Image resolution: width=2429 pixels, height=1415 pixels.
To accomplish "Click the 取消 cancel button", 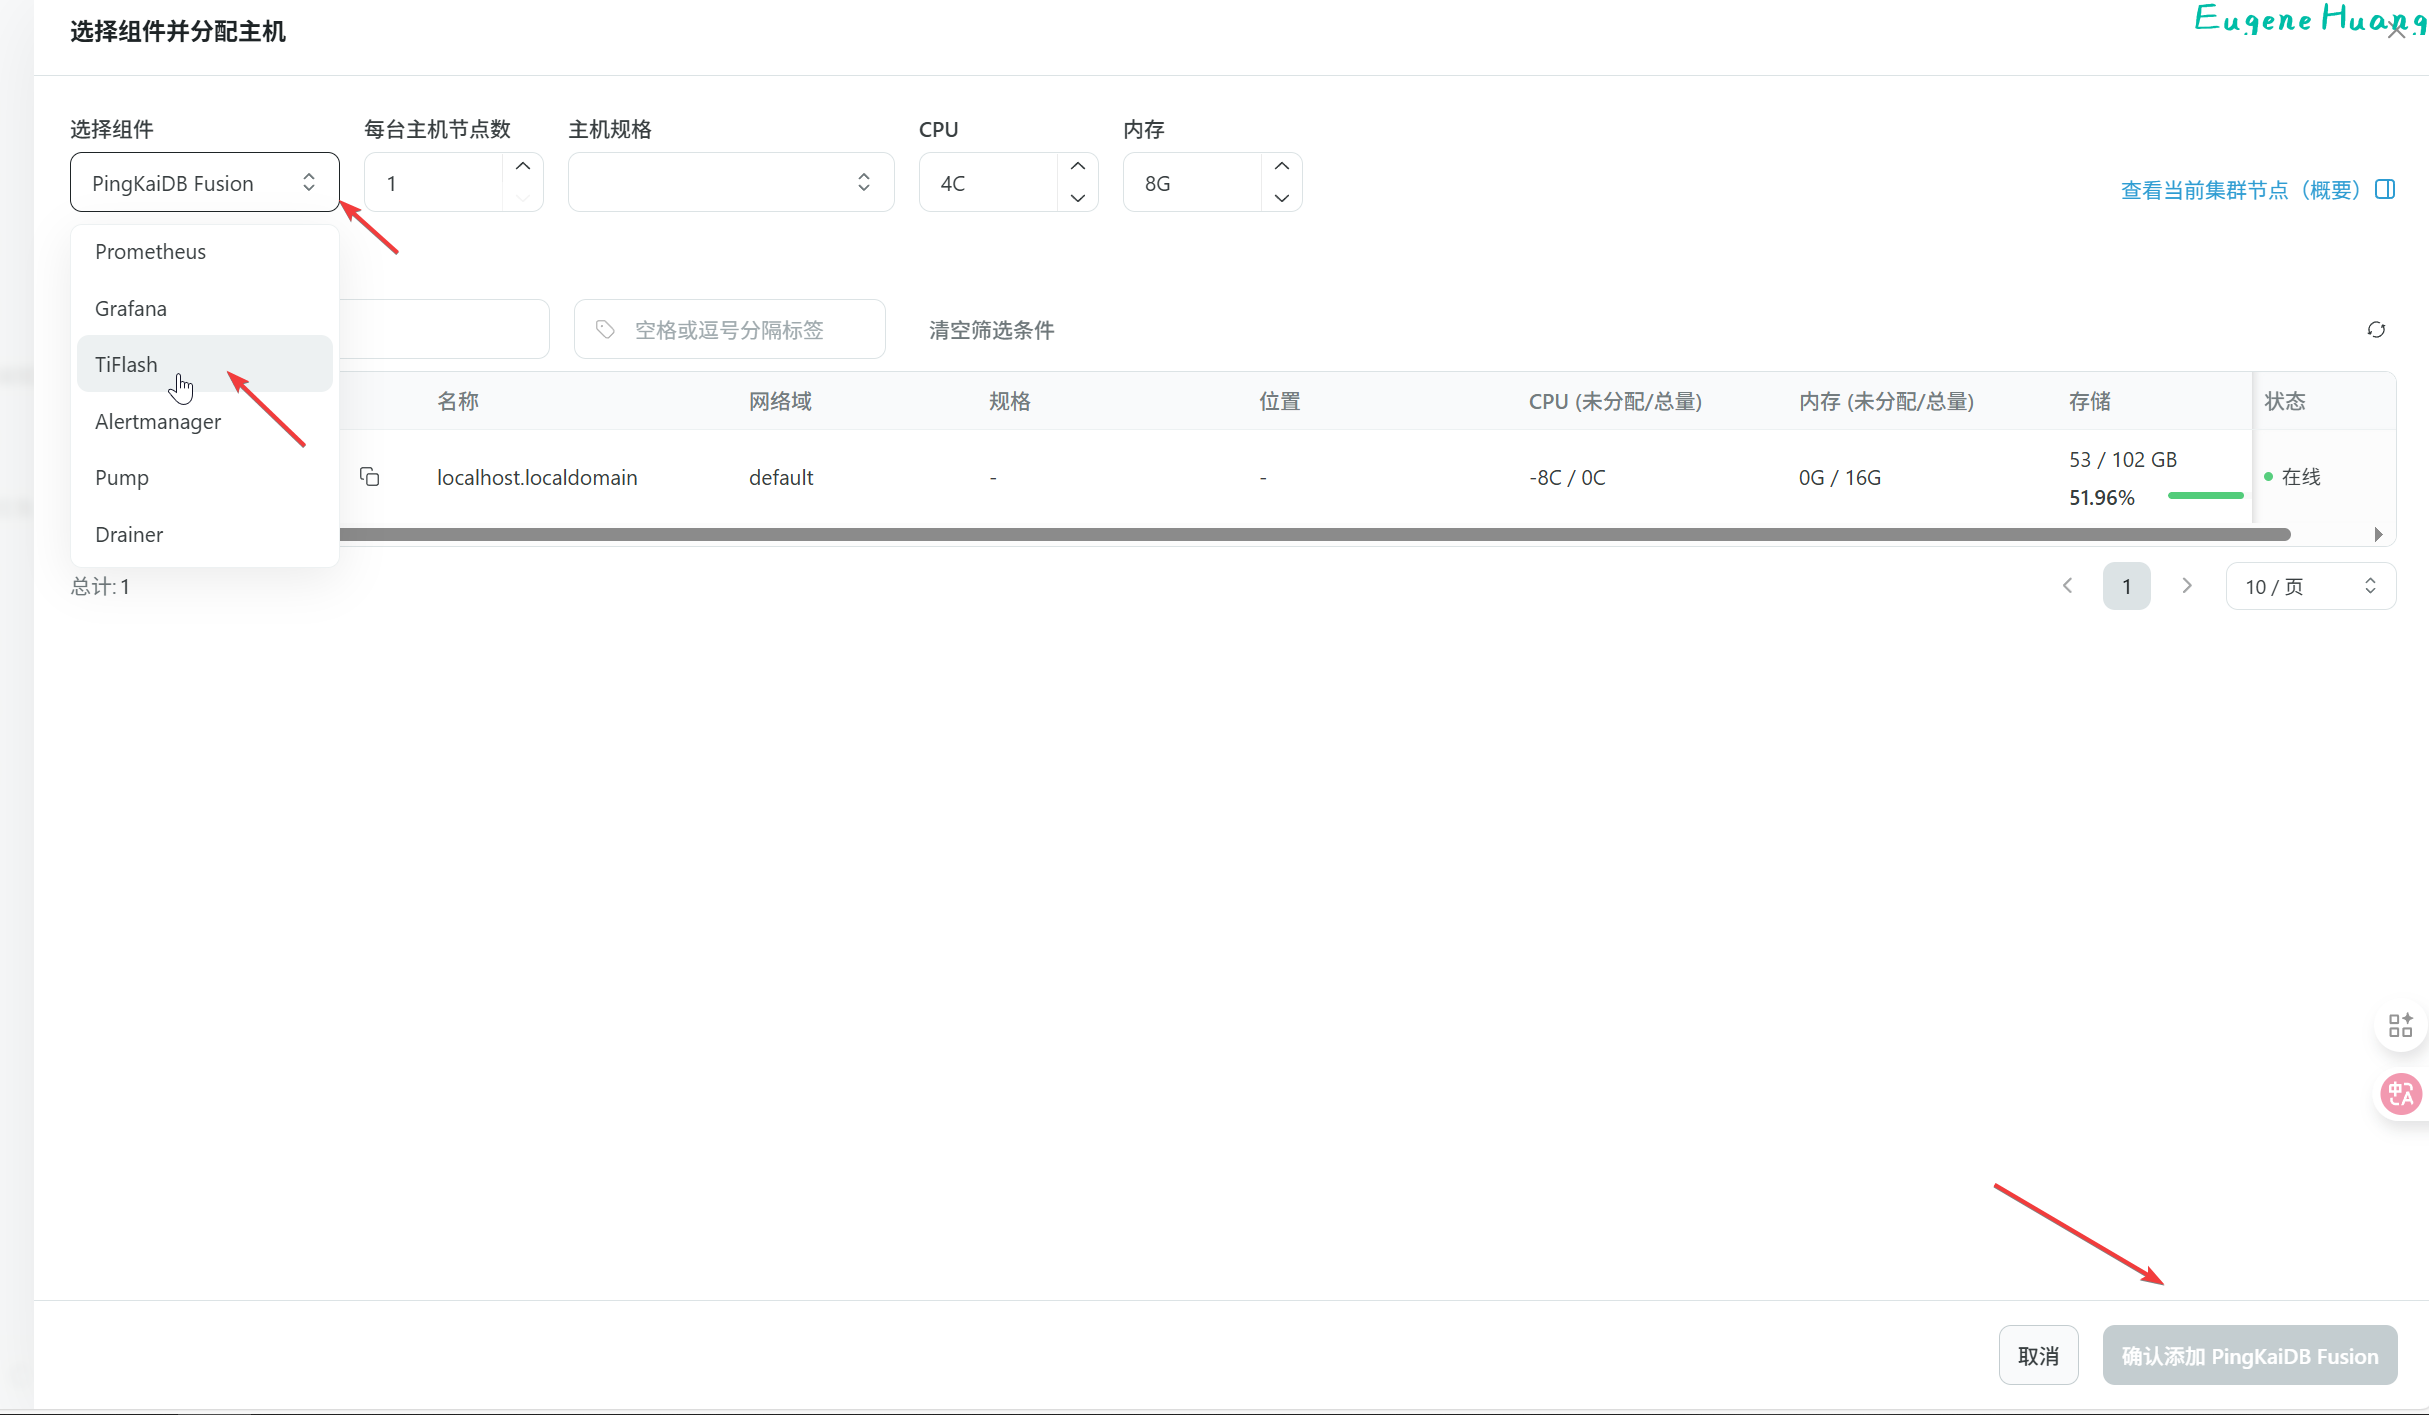I will click(x=2037, y=1356).
